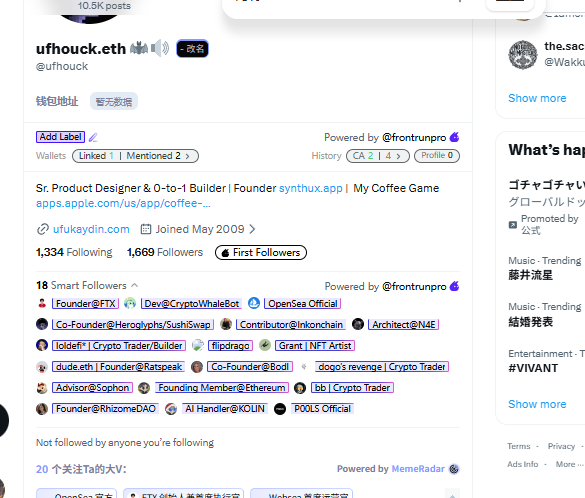Click the frontrunpro logo beside the Add Label row
The width and height of the screenshot is (585, 498).
pyautogui.click(x=454, y=137)
